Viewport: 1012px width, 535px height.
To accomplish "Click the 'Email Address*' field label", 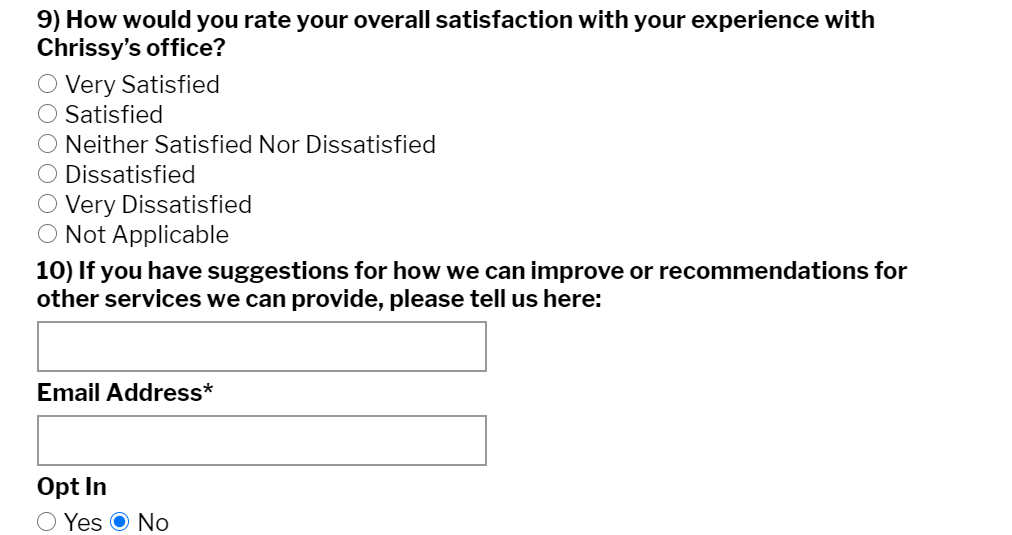I will point(125,393).
